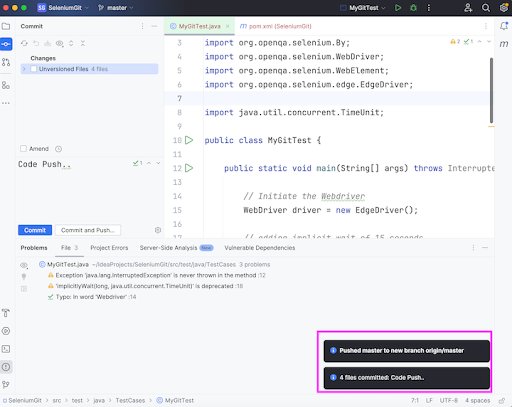Select the Typo 'Webdriver' problem row

[x=92, y=297]
